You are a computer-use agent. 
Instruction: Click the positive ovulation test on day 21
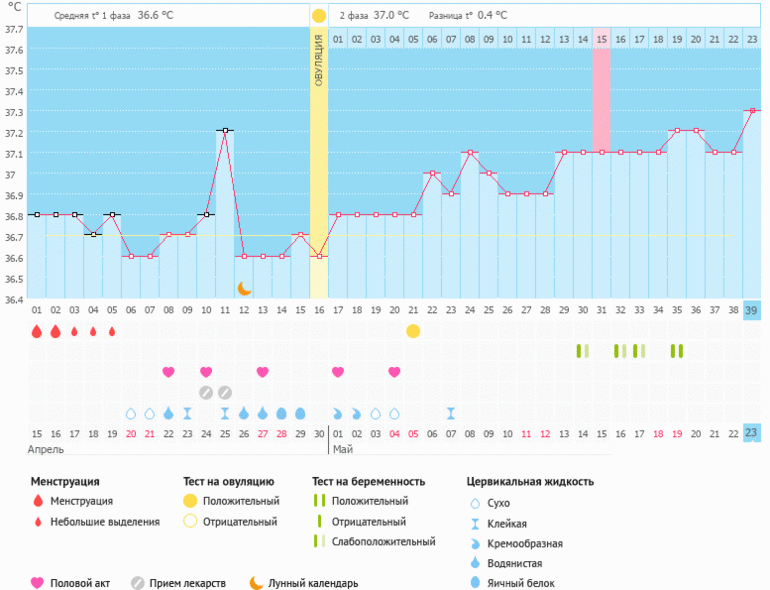413,331
